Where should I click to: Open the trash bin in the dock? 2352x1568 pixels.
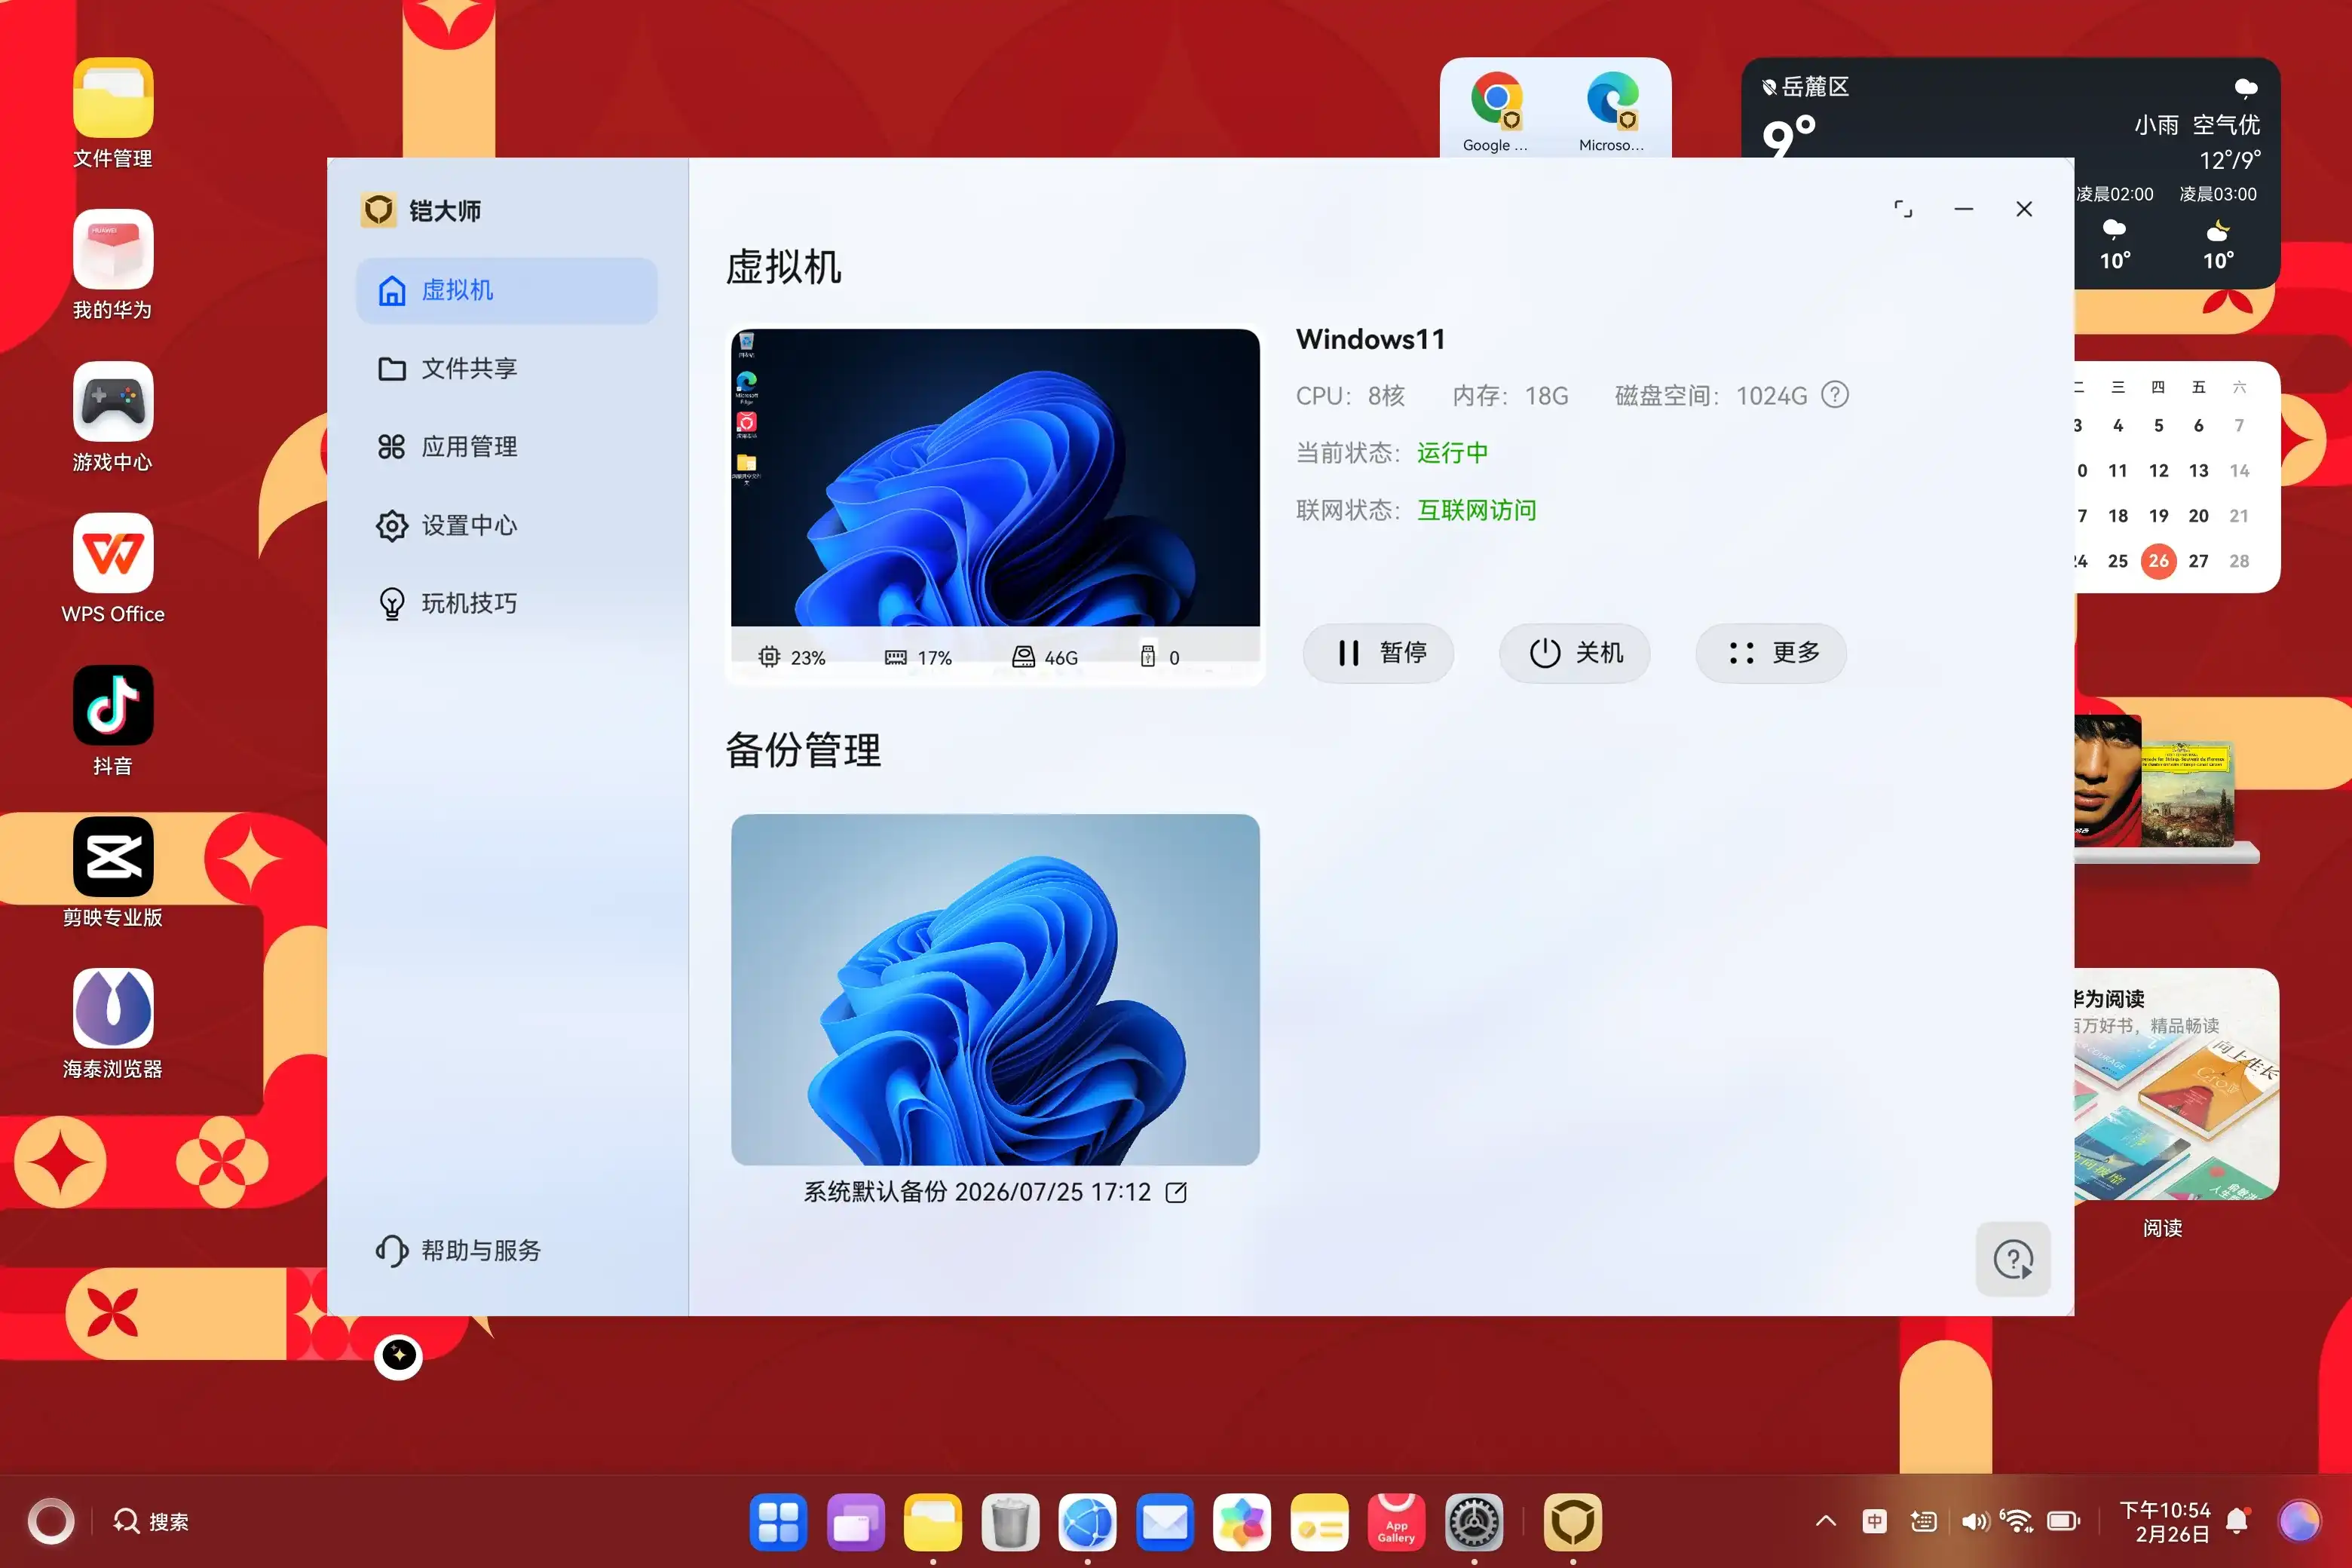(1010, 1523)
